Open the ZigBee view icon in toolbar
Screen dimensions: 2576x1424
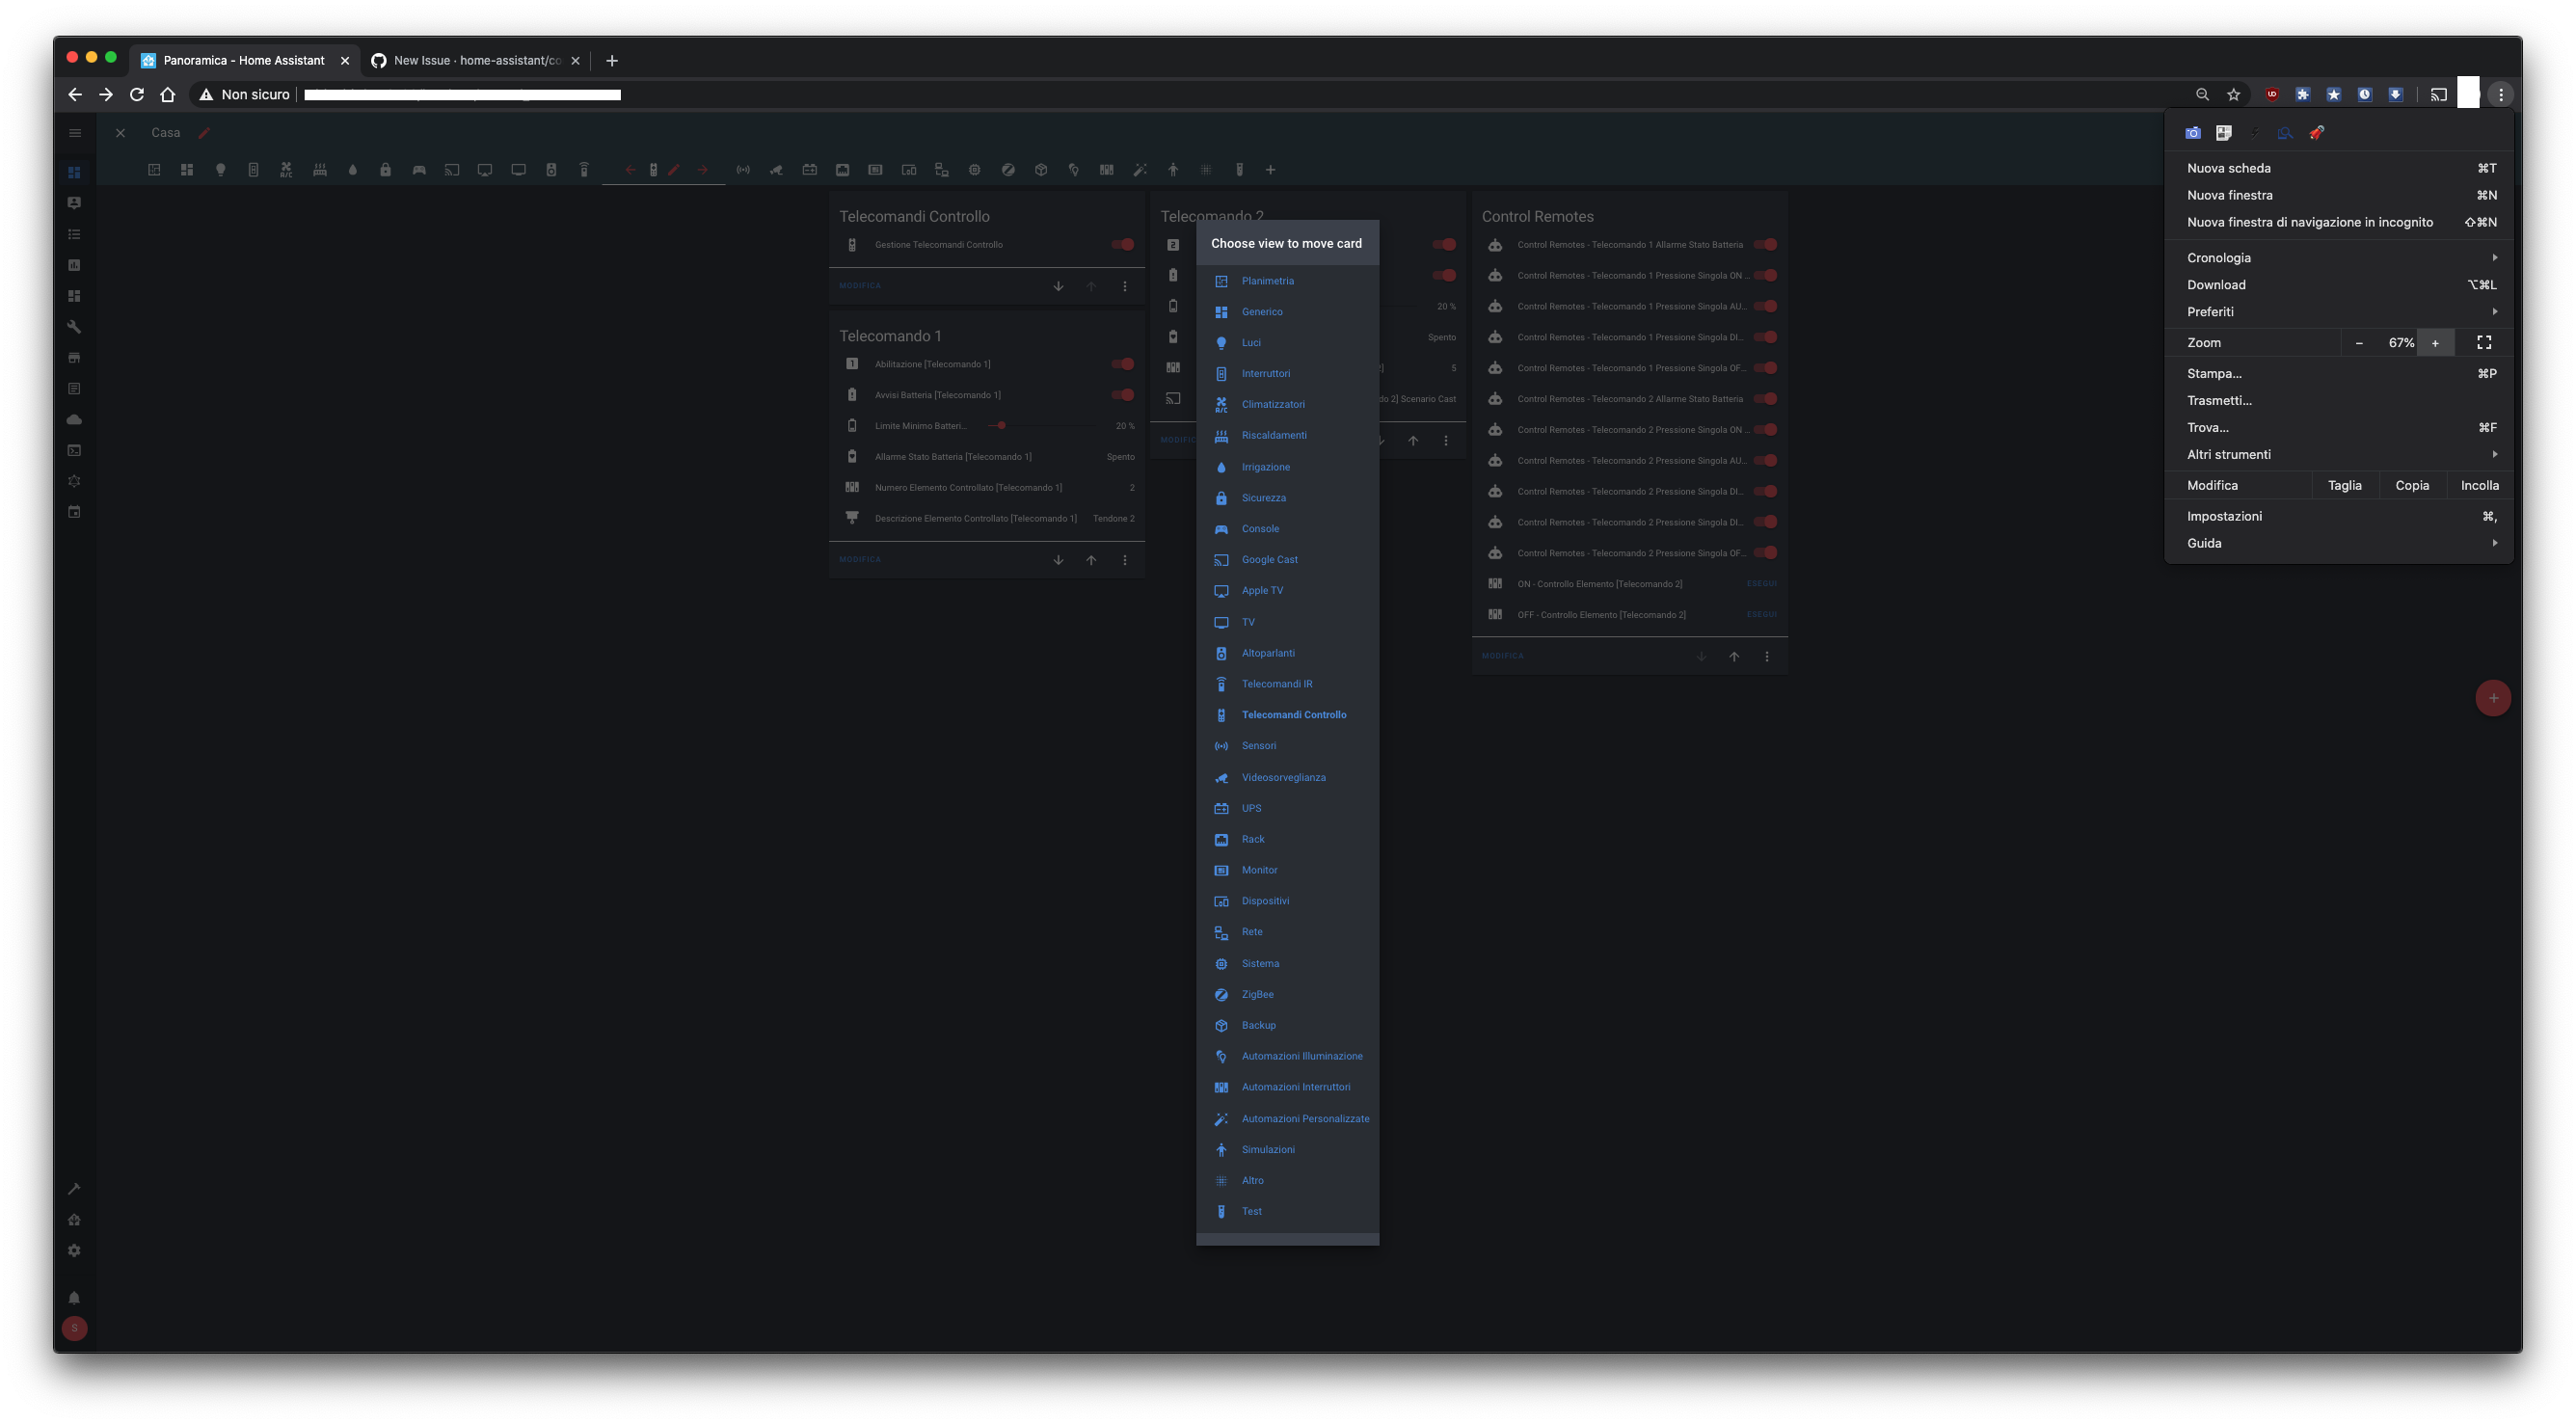(1008, 169)
